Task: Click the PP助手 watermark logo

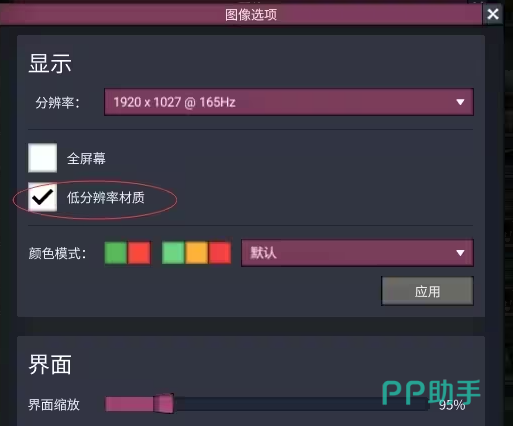Action: [x=431, y=393]
